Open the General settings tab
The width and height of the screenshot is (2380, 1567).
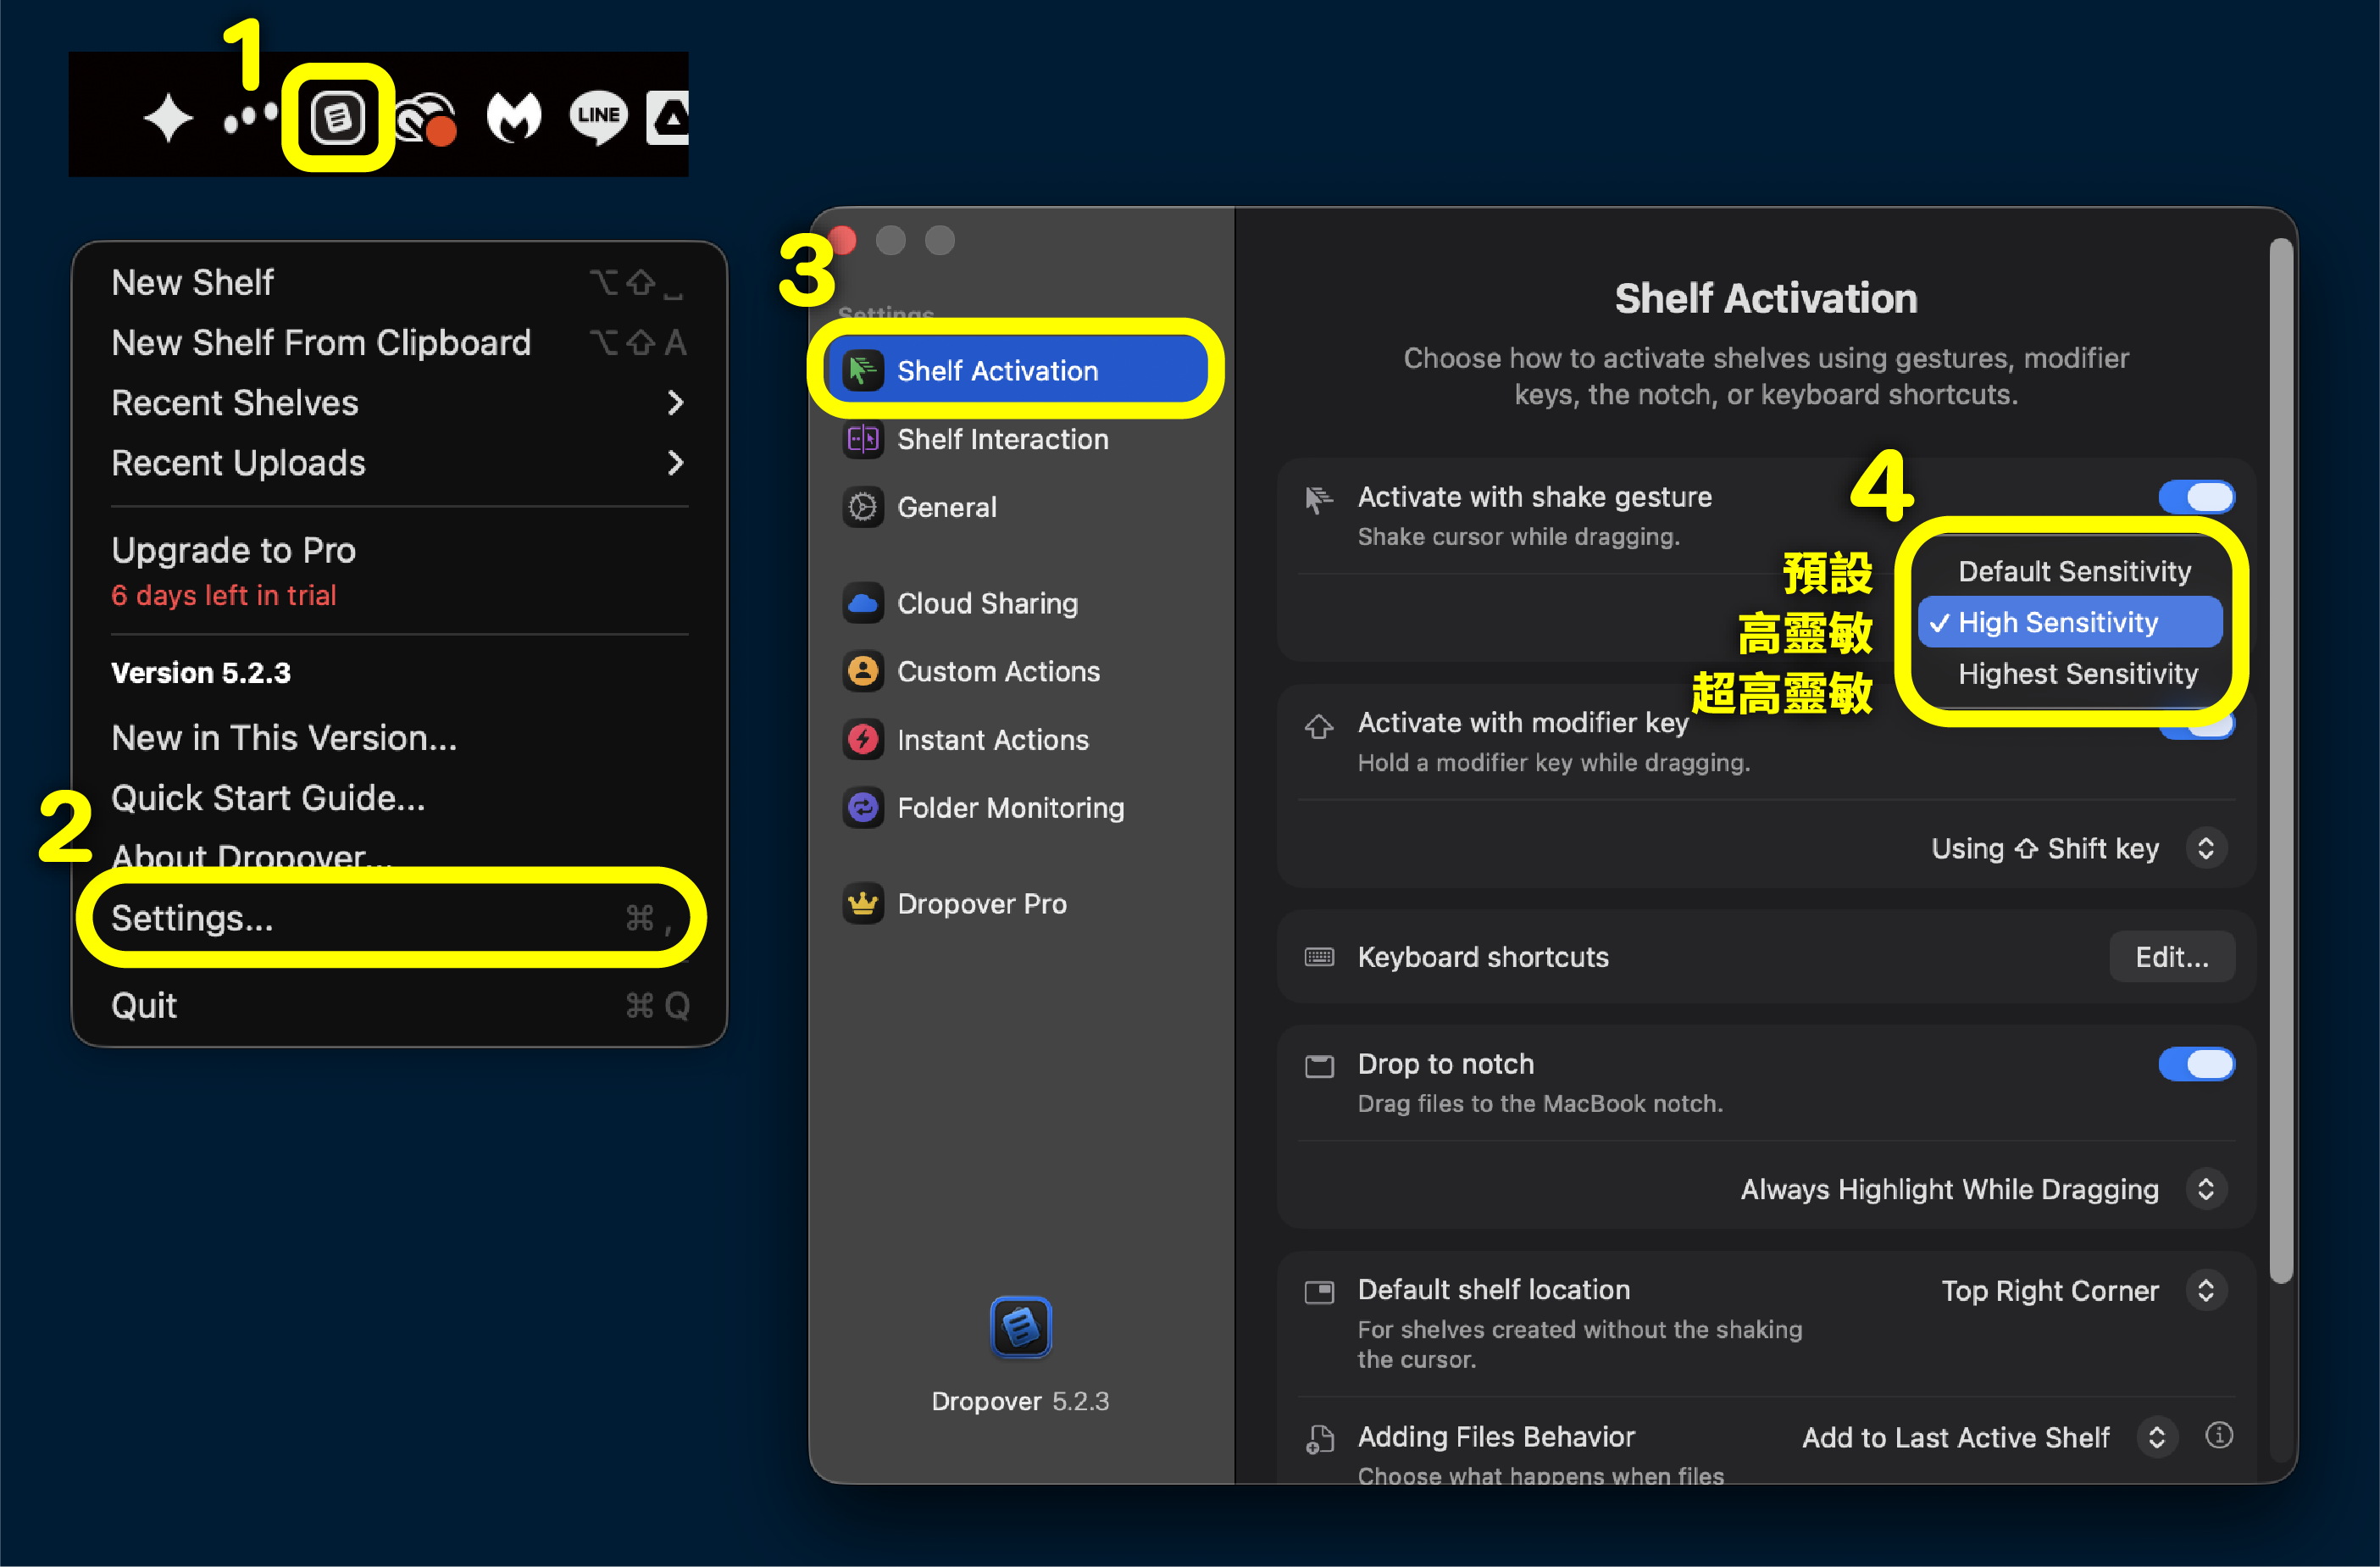point(1016,507)
